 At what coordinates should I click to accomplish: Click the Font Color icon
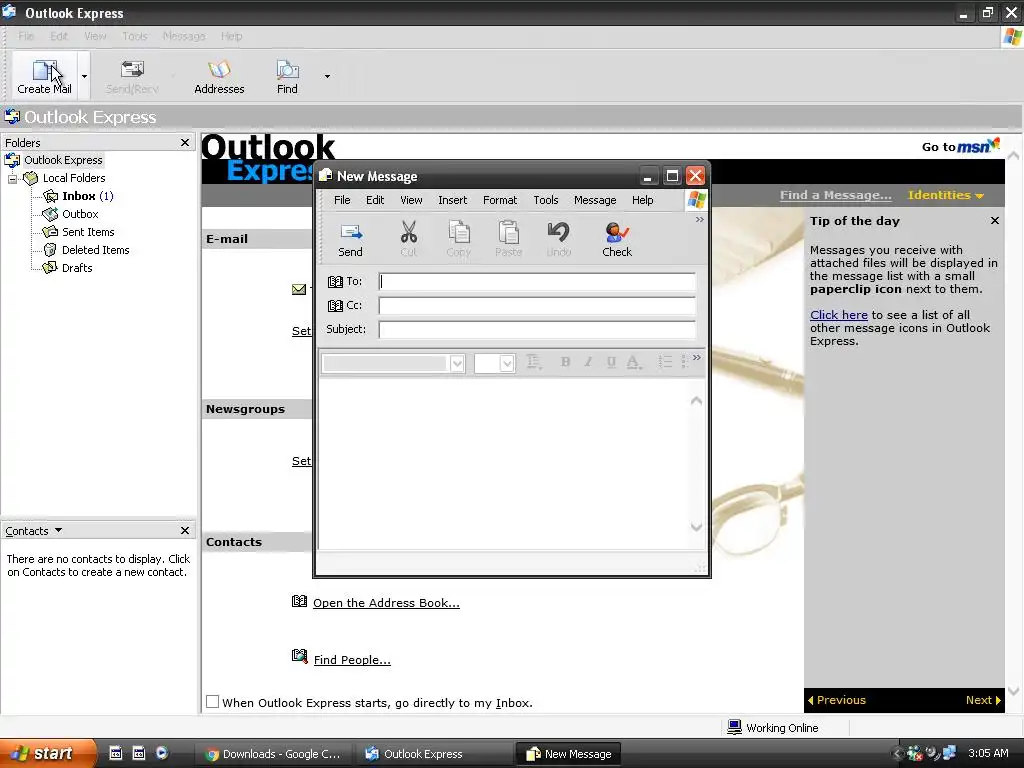click(x=633, y=362)
